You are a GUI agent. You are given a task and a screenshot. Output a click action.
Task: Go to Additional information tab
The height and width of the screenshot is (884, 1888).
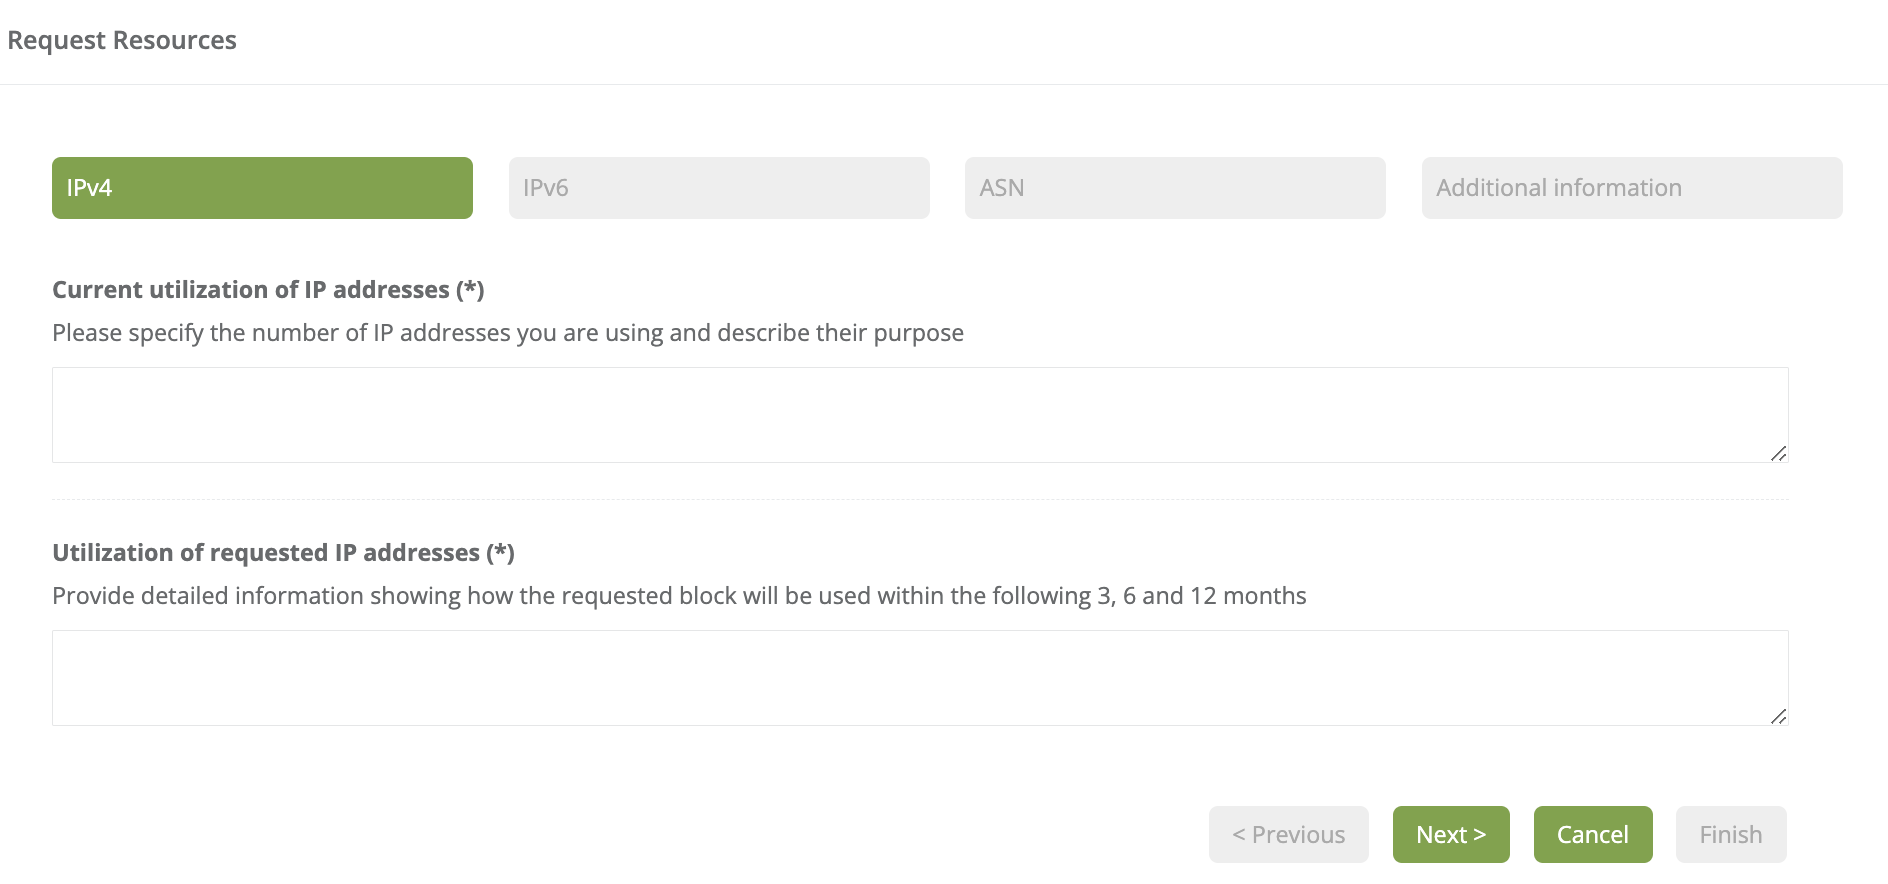(1632, 188)
